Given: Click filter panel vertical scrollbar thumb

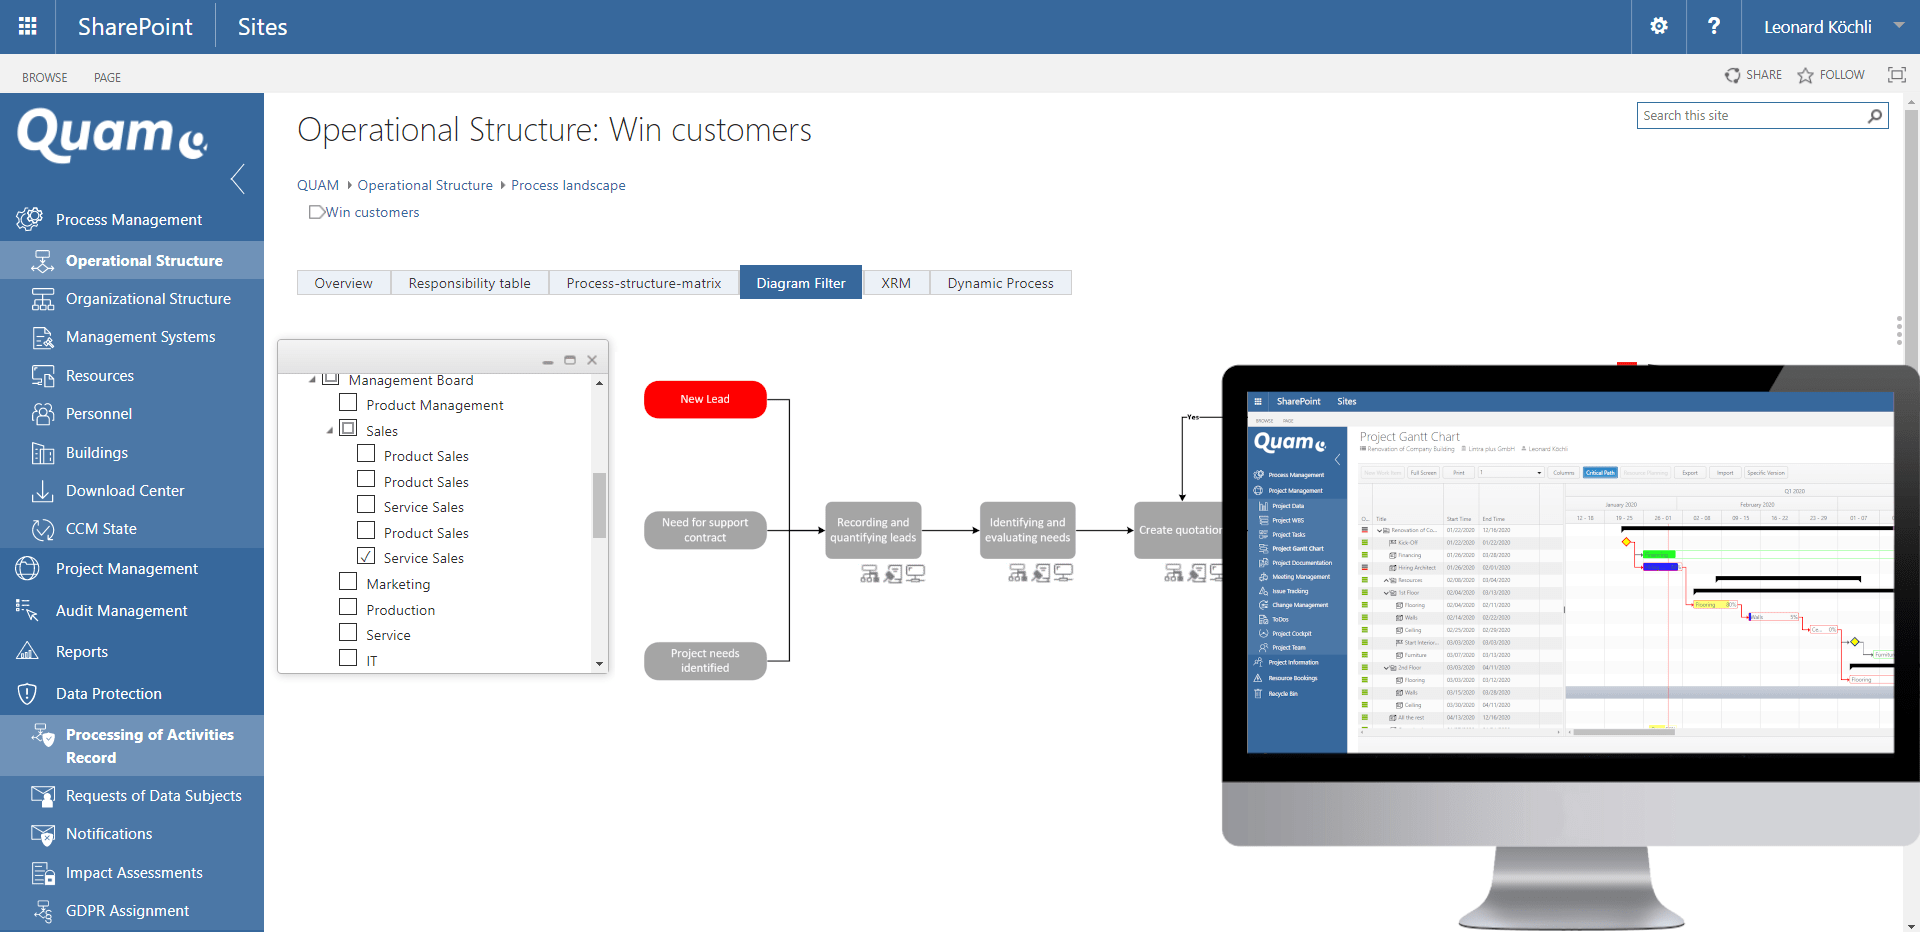Looking at the screenshot, I should coord(599,505).
